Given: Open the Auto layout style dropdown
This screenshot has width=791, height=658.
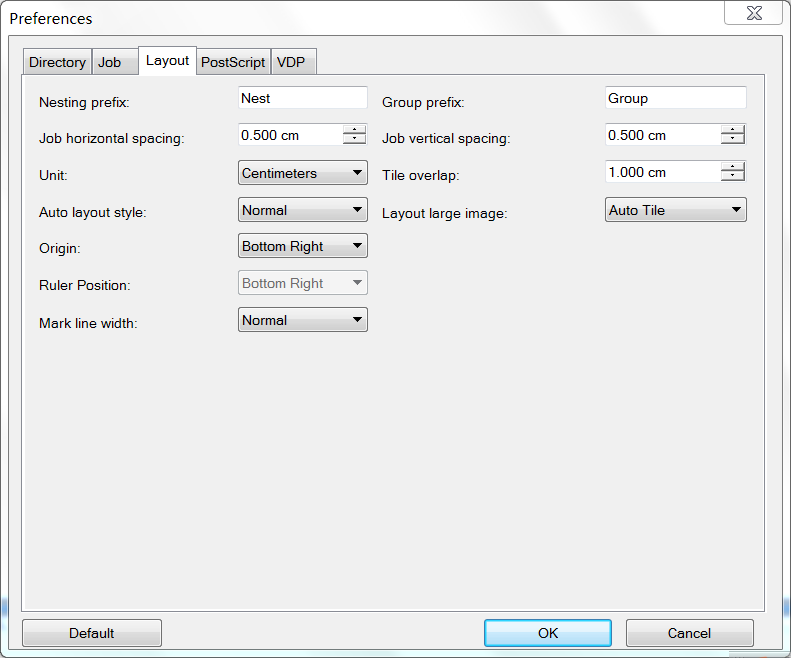Looking at the screenshot, I should [303, 209].
